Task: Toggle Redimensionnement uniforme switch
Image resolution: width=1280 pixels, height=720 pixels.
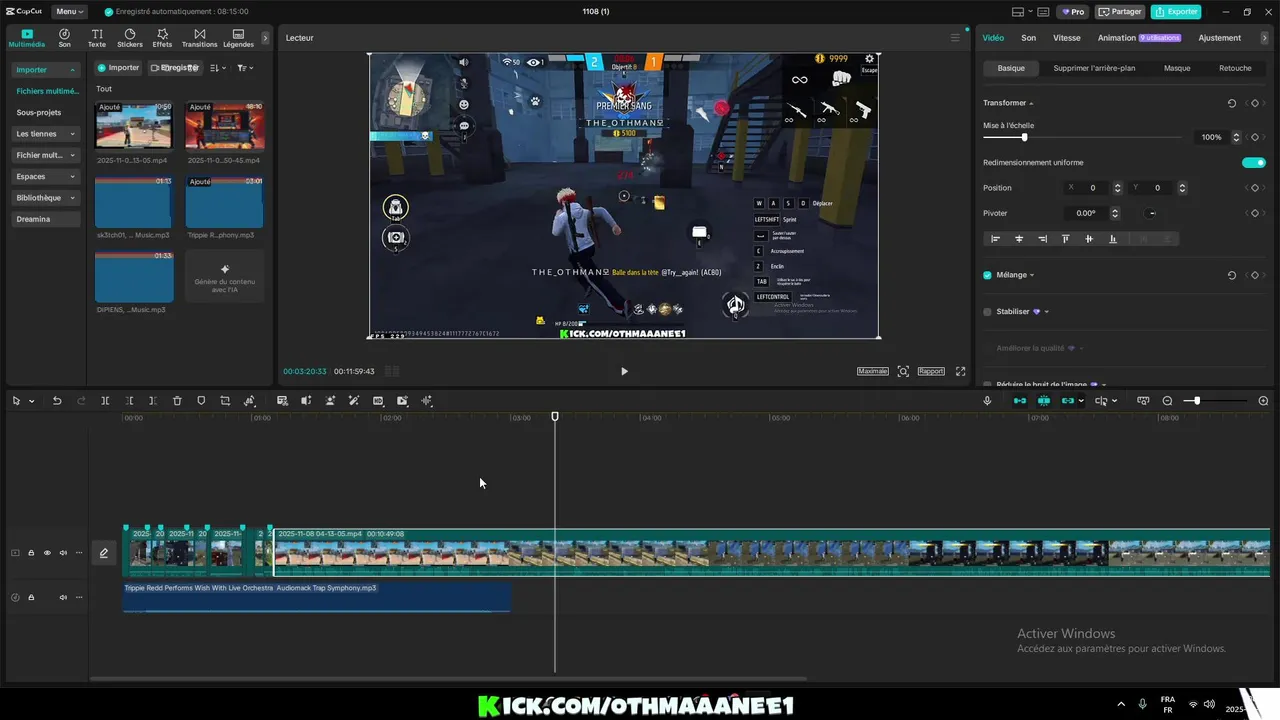Action: pyautogui.click(x=1254, y=163)
